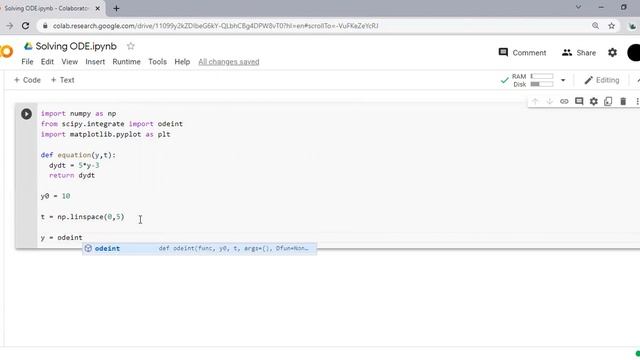The image size is (640, 360).
Task: Add a comment to the cell
Action: [x=579, y=101]
